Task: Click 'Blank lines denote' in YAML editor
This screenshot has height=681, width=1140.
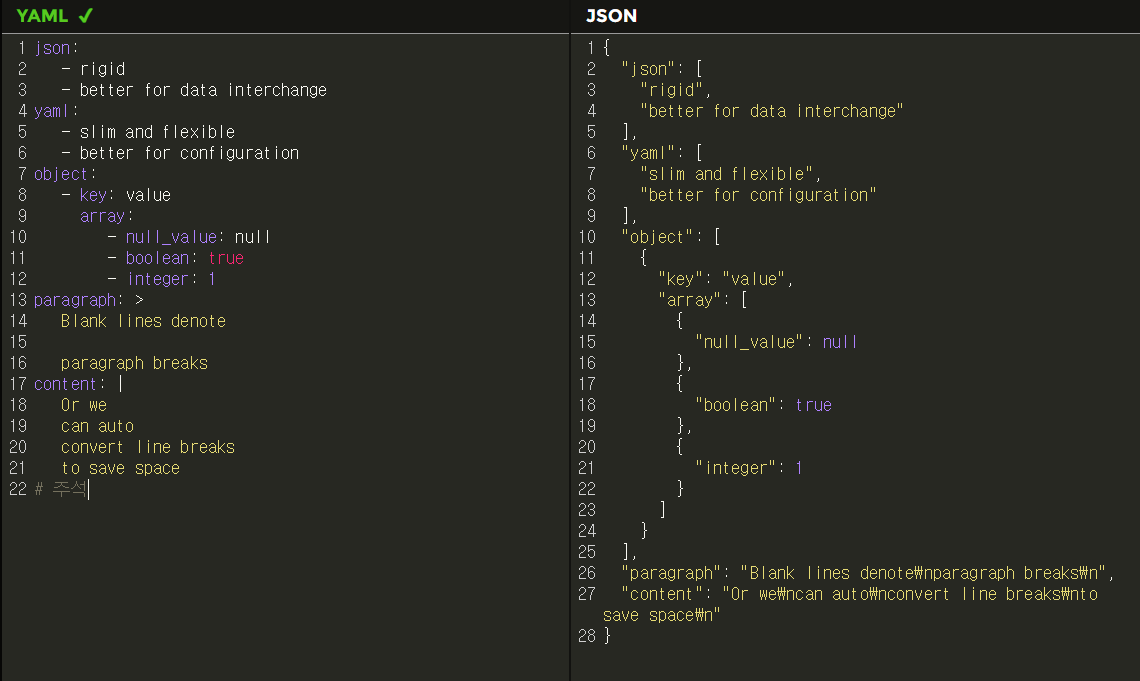Action: [x=143, y=322]
